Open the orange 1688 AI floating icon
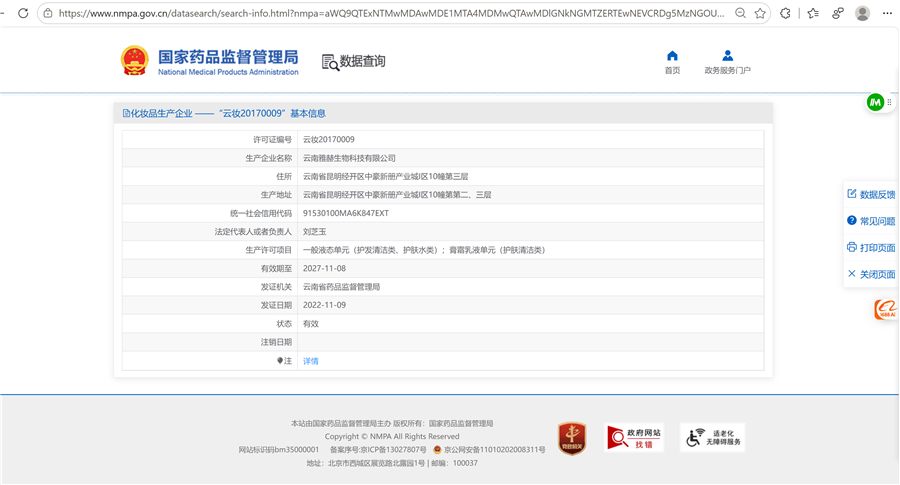900x485 pixels. click(886, 309)
